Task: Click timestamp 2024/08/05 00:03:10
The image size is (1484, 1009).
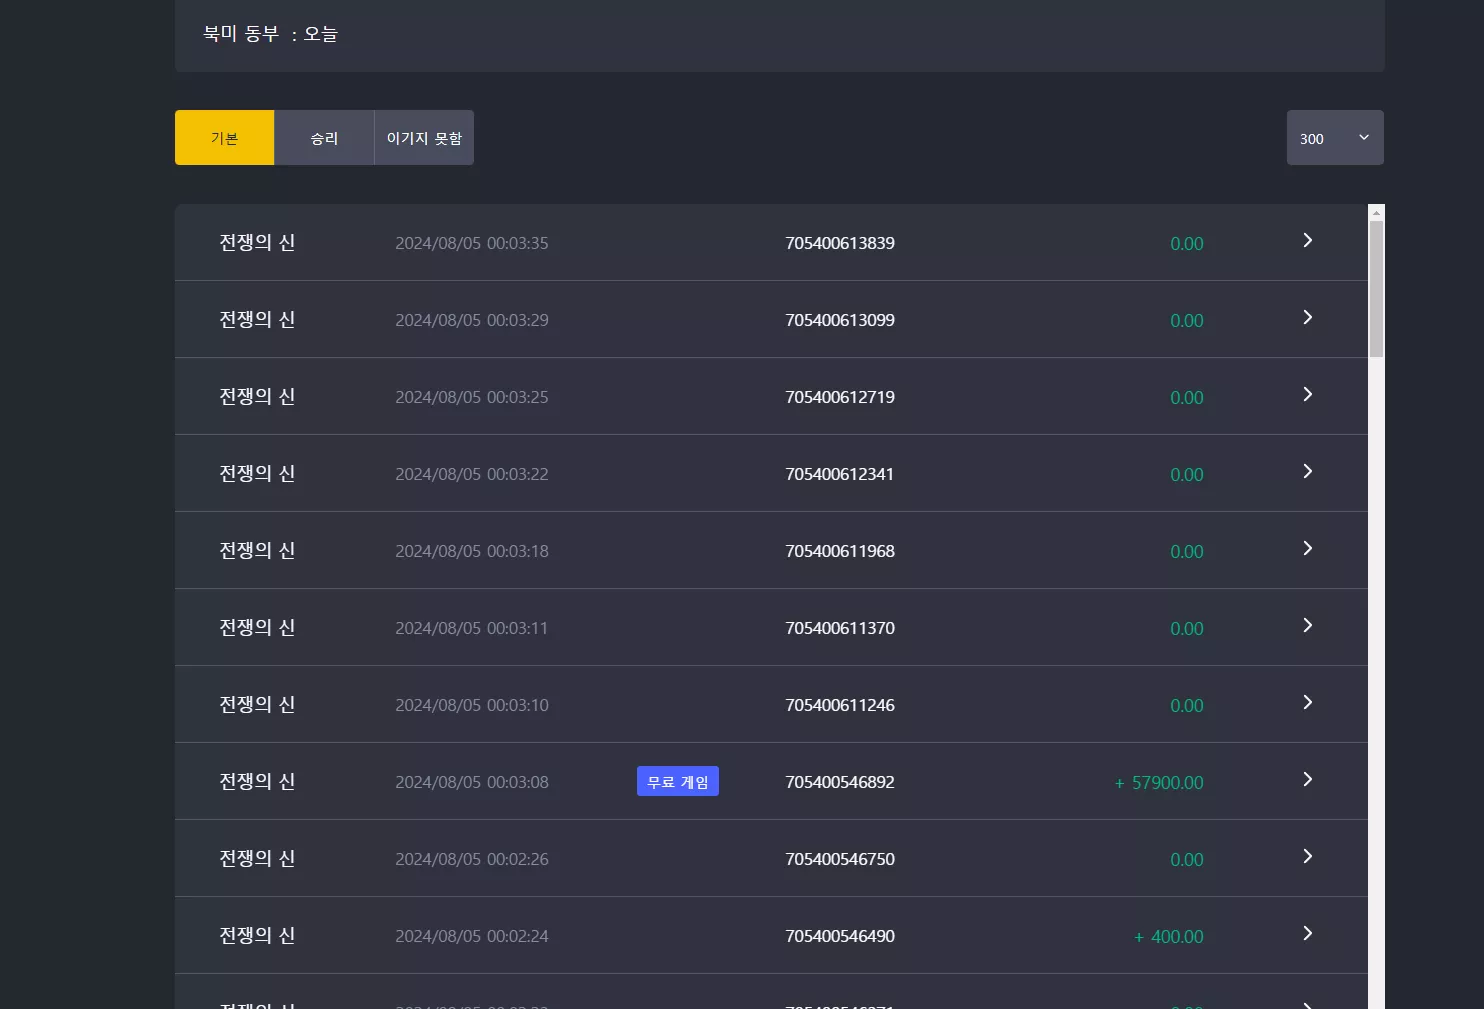Action: [x=472, y=705]
